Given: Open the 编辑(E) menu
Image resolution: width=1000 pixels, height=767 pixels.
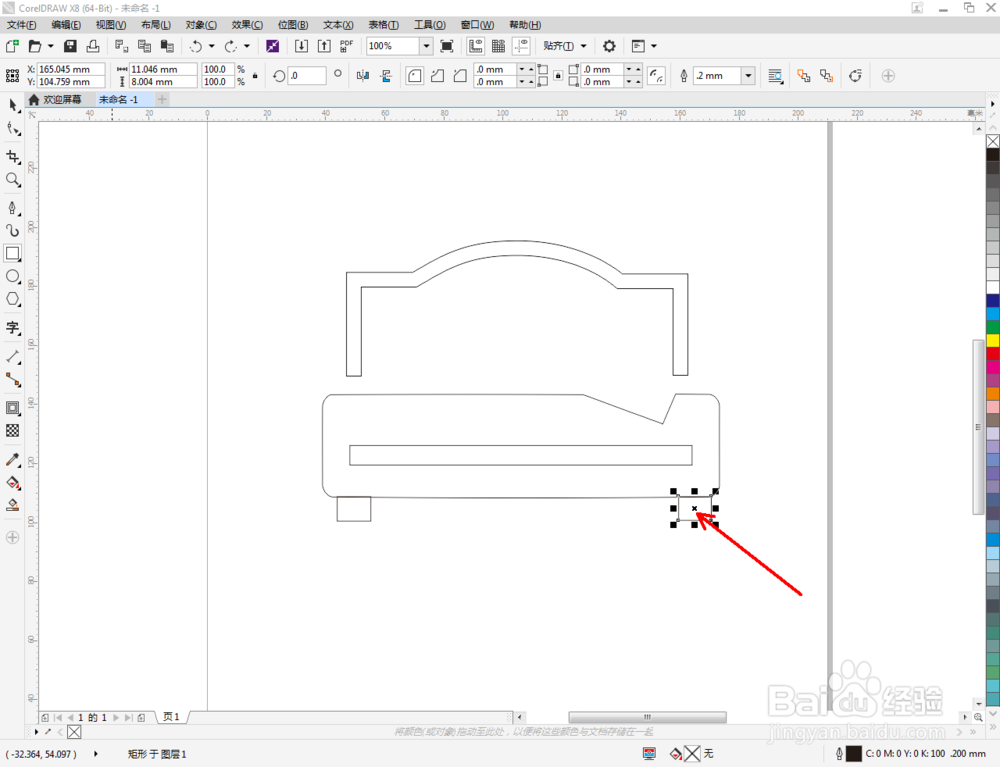Looking at the screenshot, I should 66,25.
